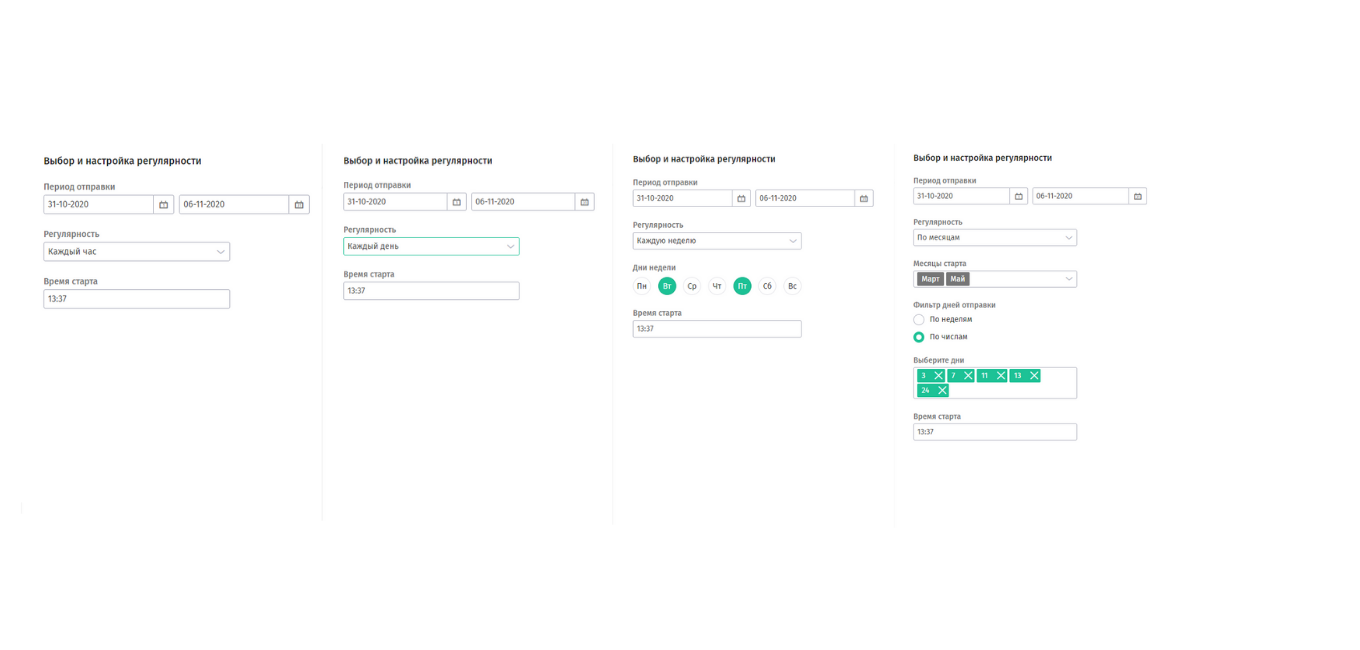The width and height of the screenshot is (1360, 650).
Task: Toggle Вс weekday circle
Action: coord(792,286)
